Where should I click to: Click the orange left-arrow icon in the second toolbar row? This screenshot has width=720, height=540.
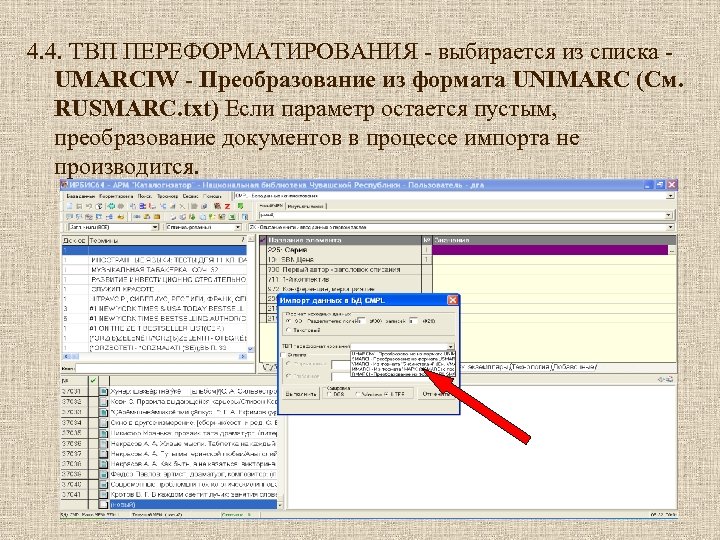[x=120, y=217]
